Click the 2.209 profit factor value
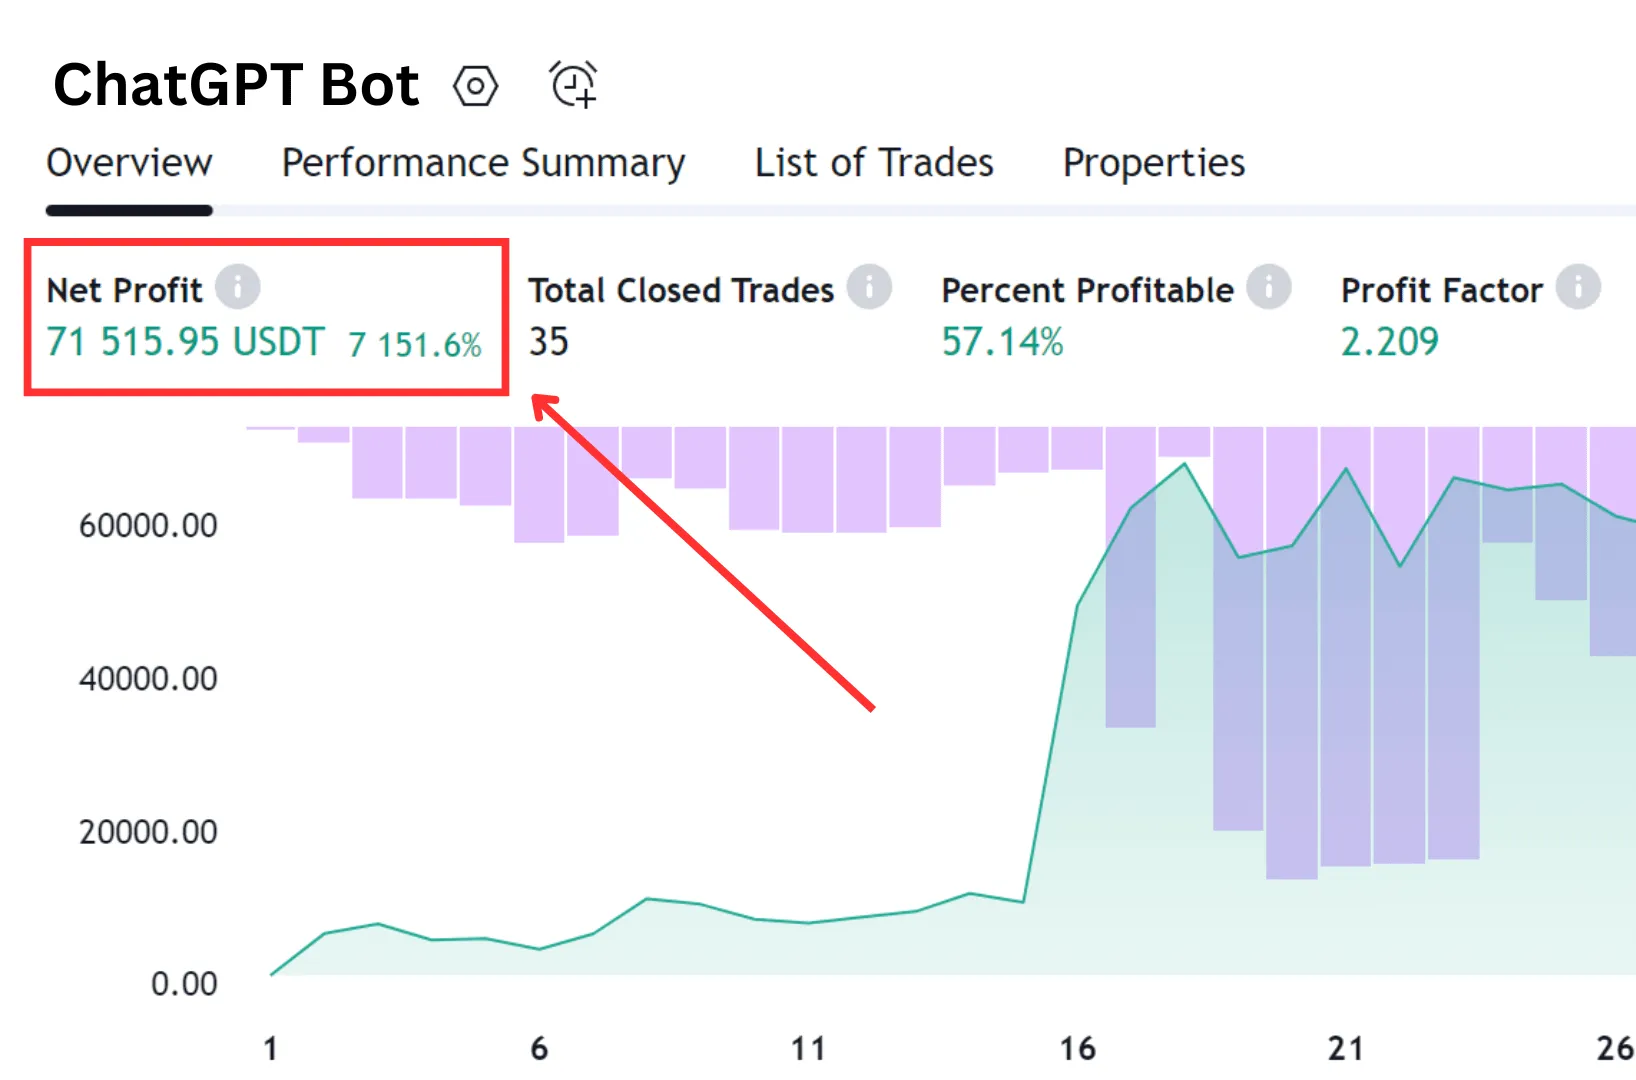The image size is (1636, 1080). point(1389,341)
